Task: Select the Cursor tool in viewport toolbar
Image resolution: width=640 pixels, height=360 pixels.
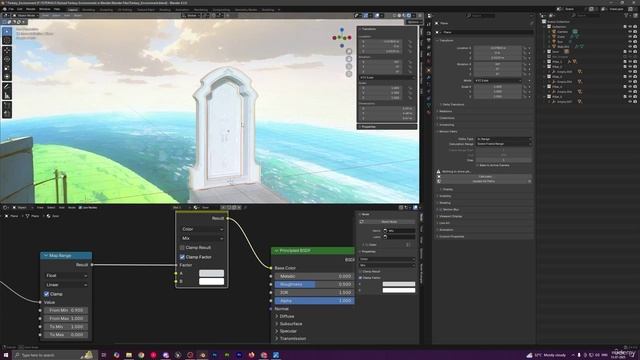Action: [x=7, y=40]
